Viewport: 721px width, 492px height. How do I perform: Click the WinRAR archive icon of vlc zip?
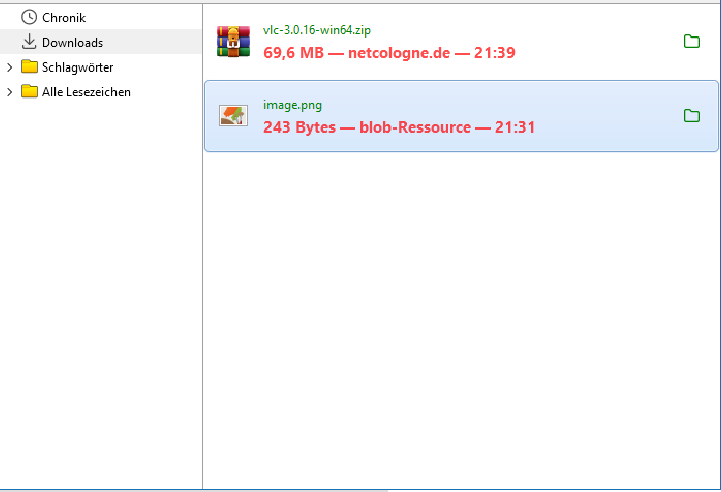[234, 41]
